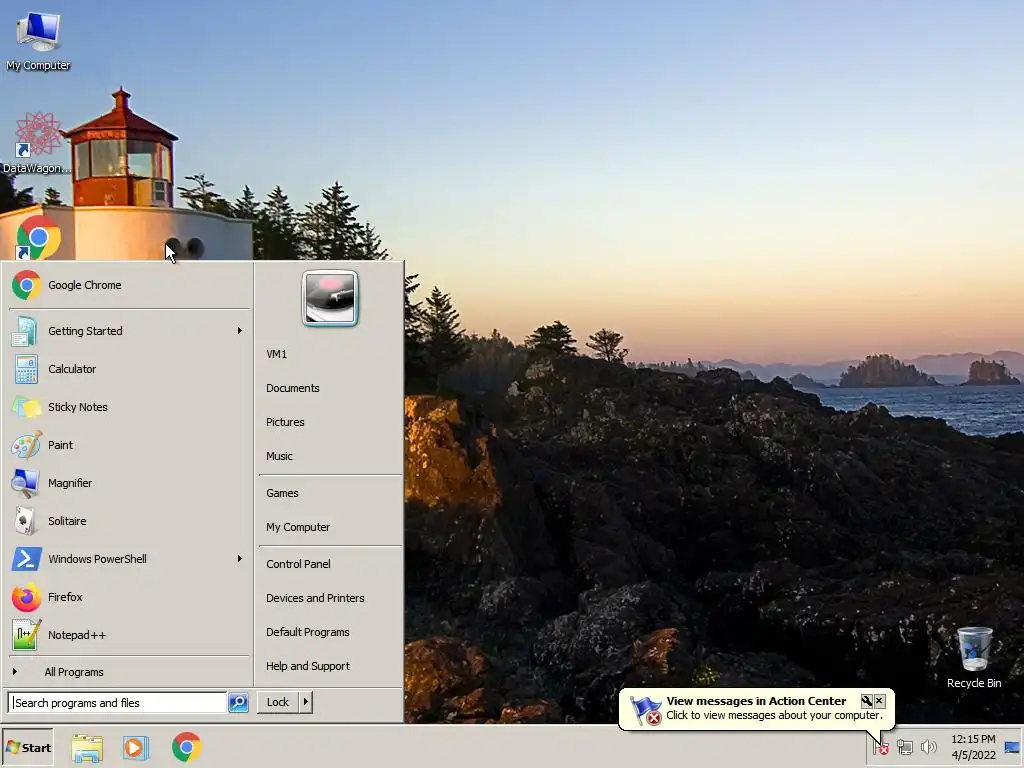The width and height of the screenshot is (1024, 768).
Task: Open notification options wrench in the balloon
Action: (x=867, y=701)
